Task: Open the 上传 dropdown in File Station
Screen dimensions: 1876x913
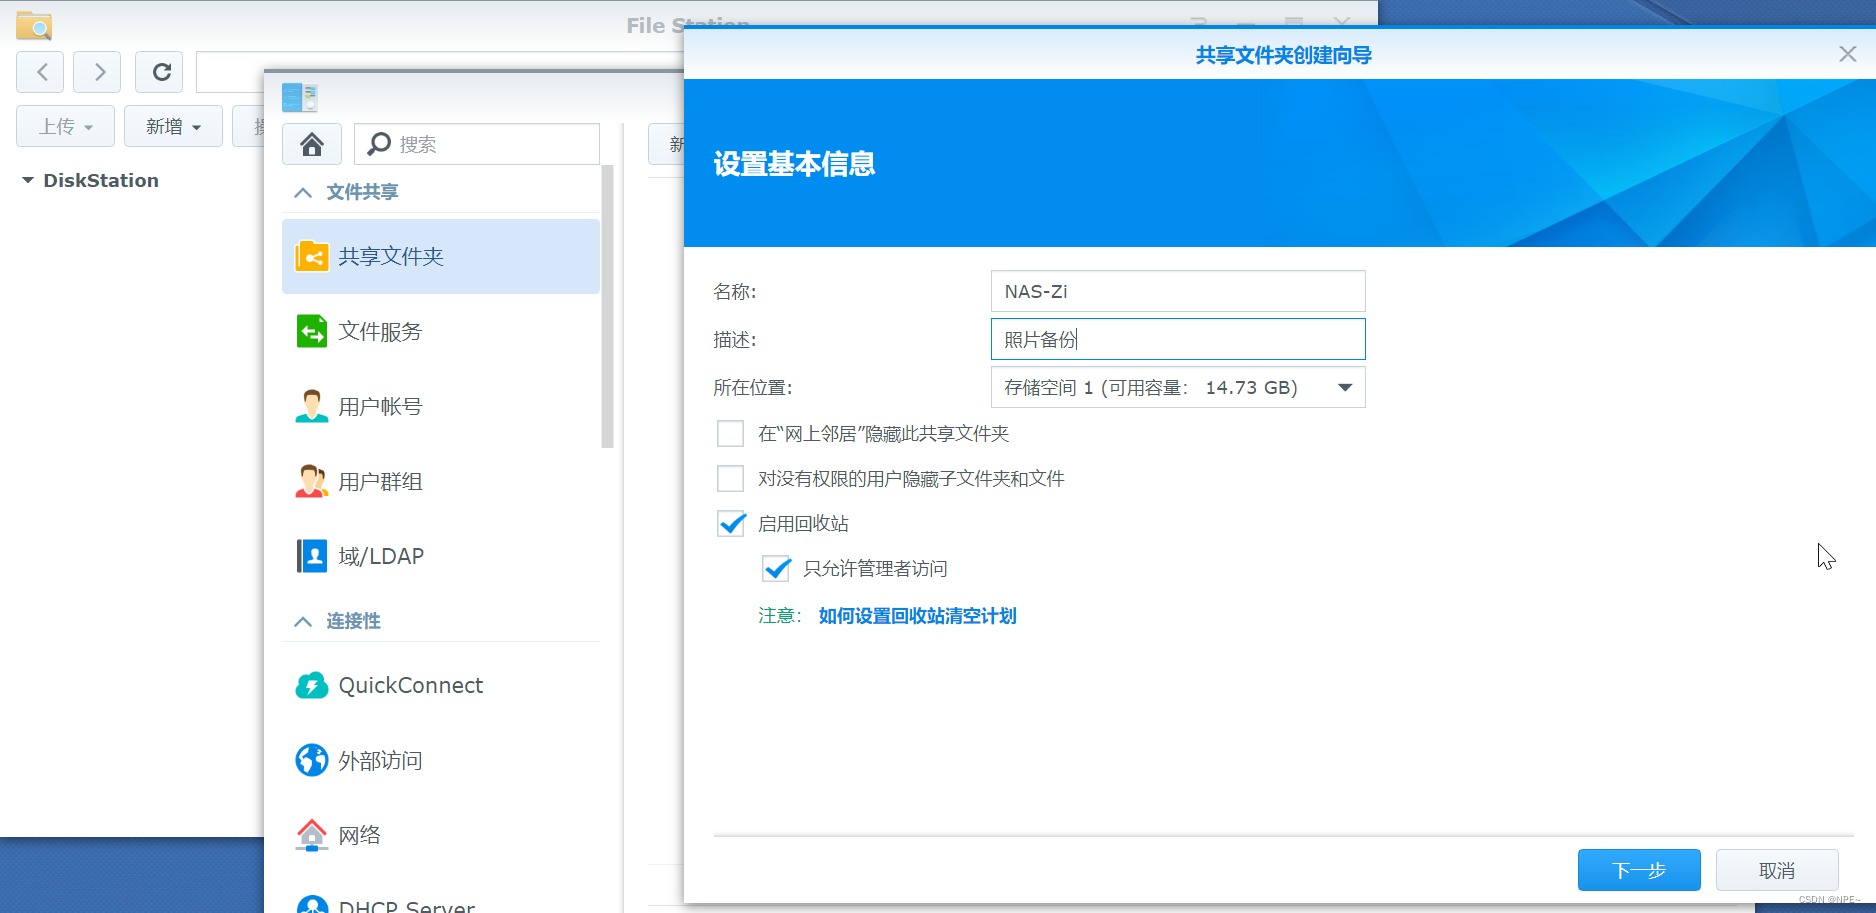Action: point(66,126)
